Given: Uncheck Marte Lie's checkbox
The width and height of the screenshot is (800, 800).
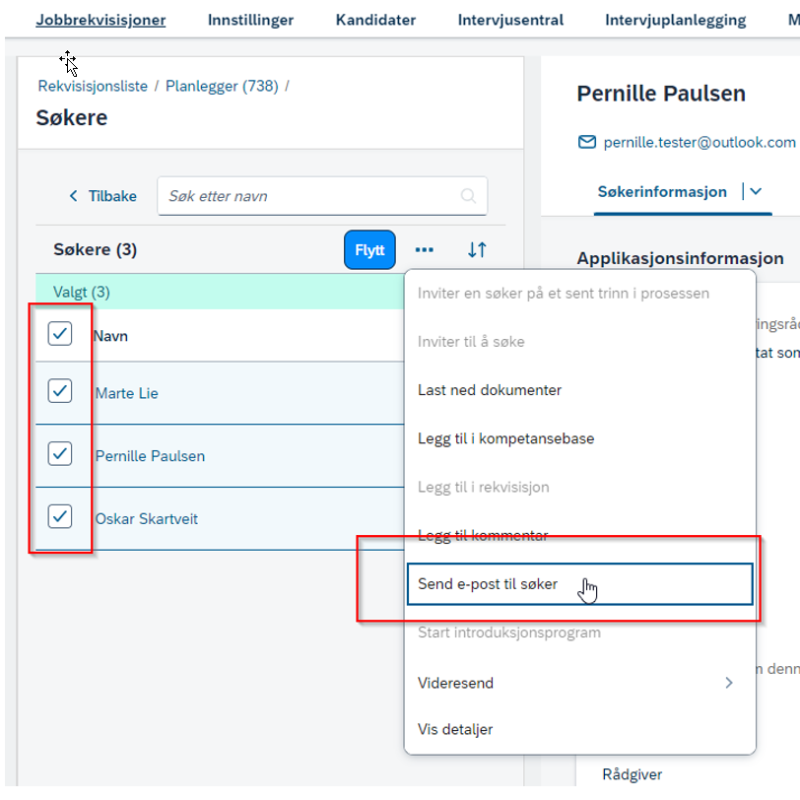Looking at the screenshot, I should [x=60, y=391].
